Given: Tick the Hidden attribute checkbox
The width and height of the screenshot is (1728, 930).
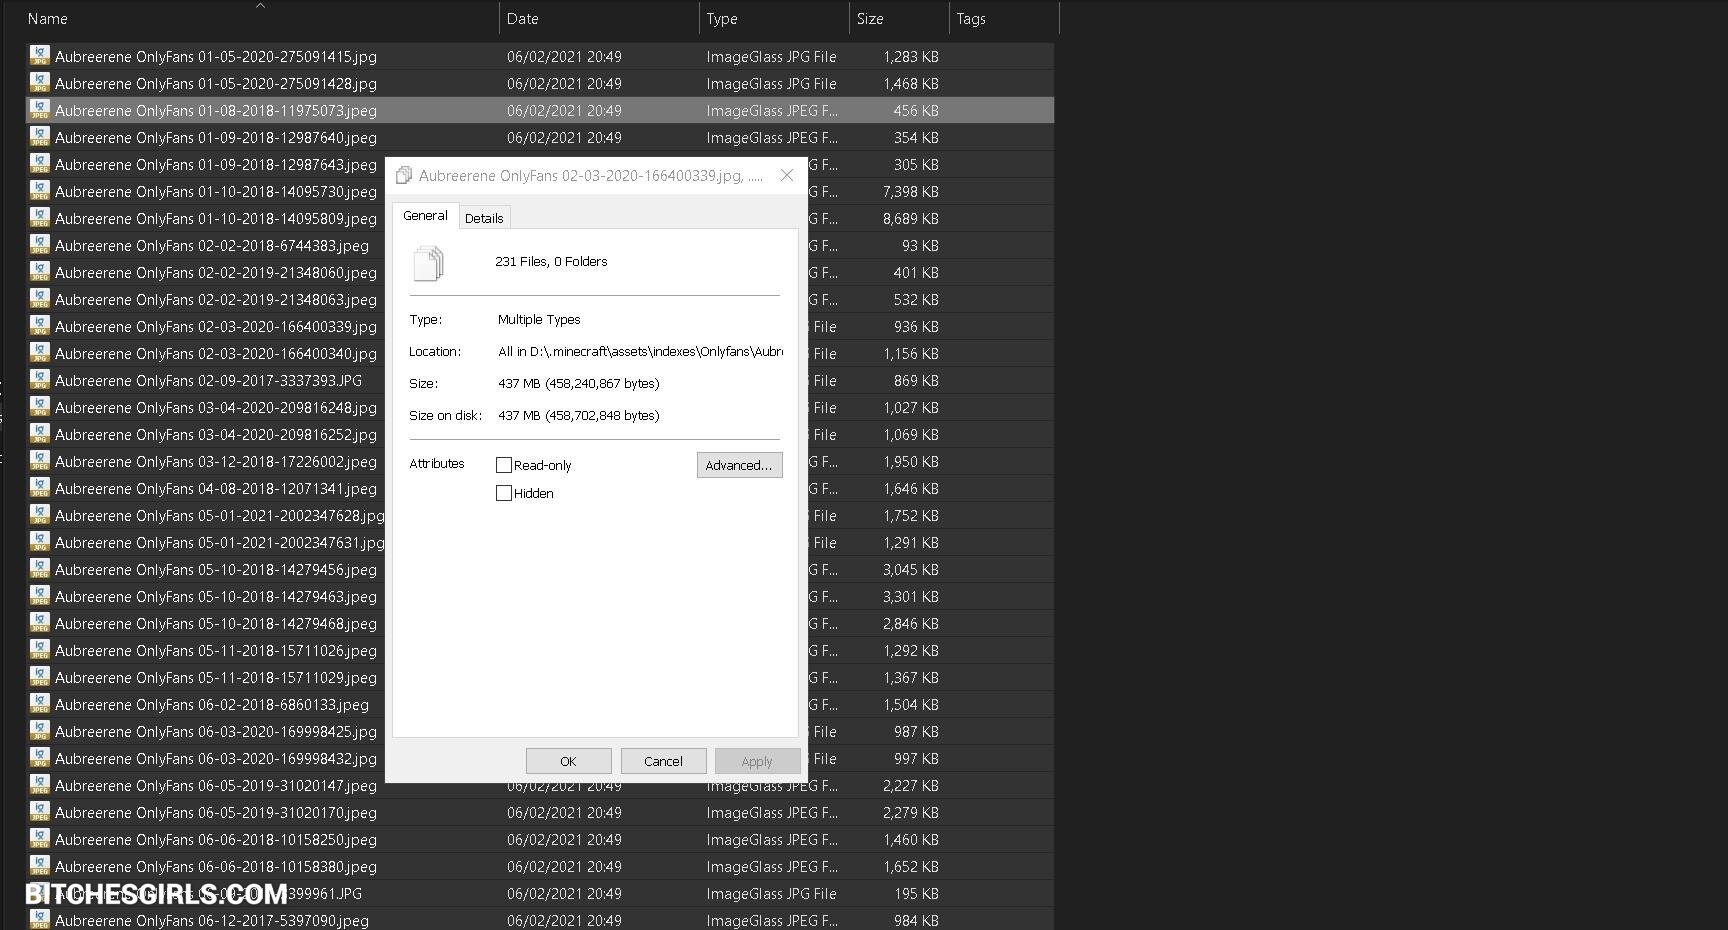Looking at the screenshot, I should tap(504, 493).
